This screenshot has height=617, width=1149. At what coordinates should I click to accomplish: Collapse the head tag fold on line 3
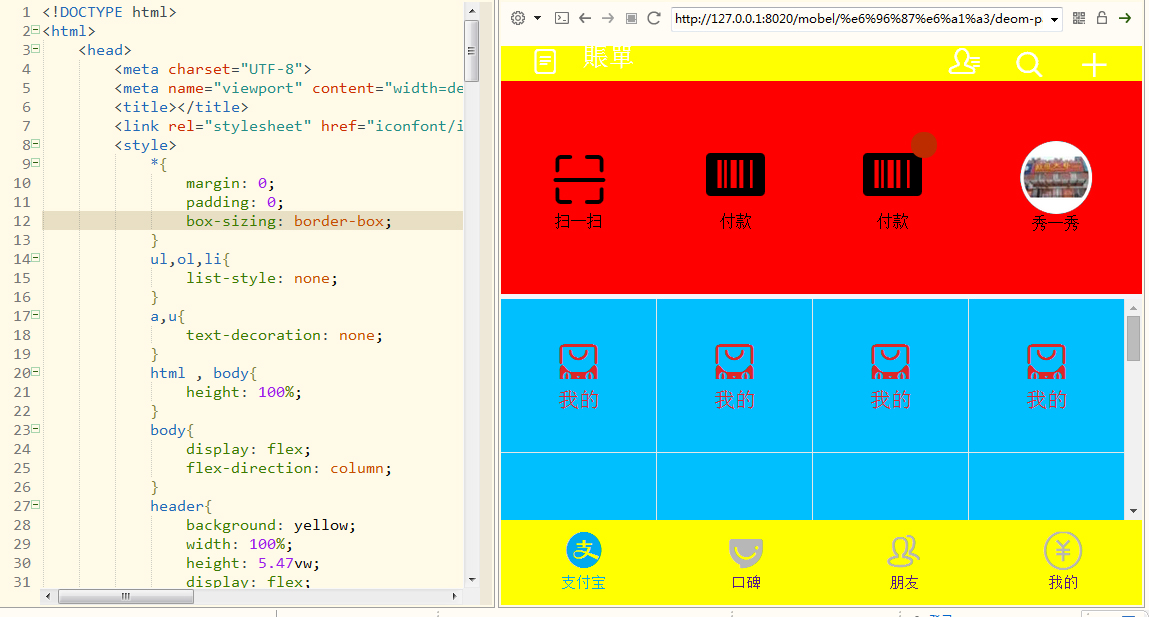click(x=36, y=50)
